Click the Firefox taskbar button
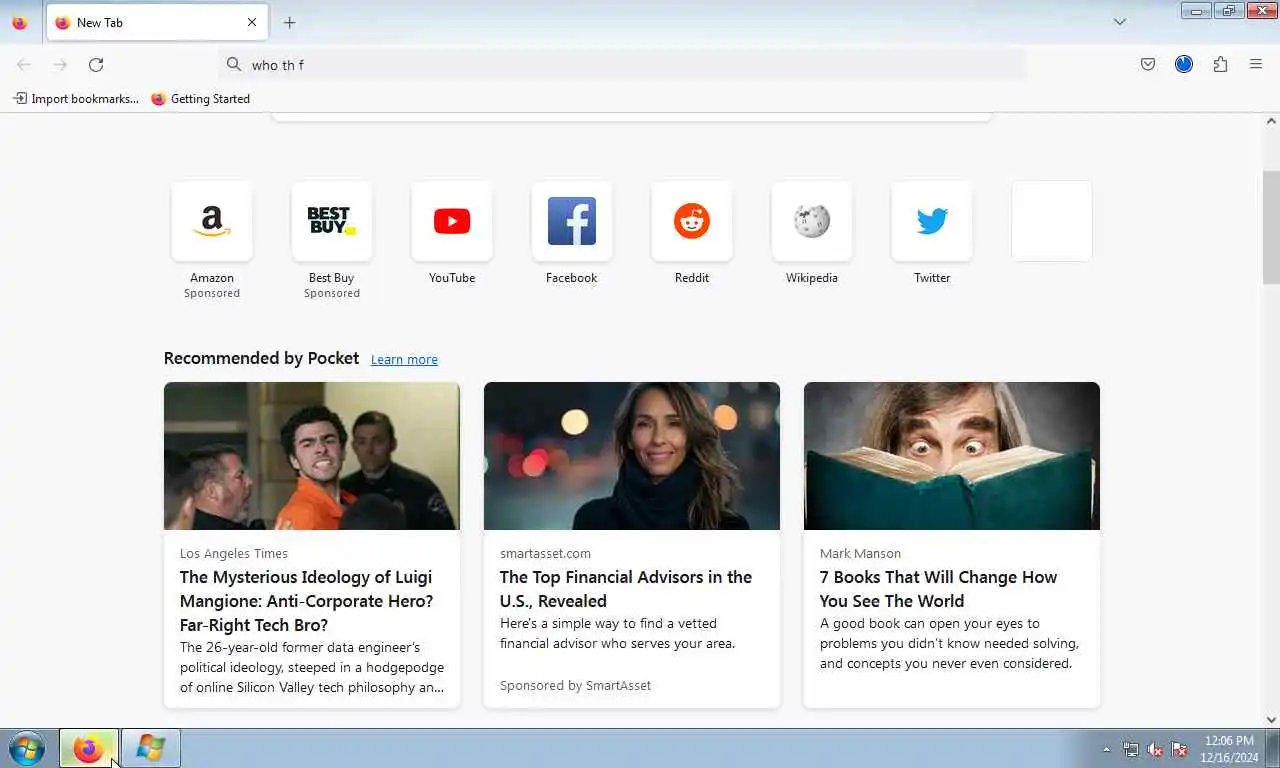Image resolution: width=1280 pixels, height=768 pixels. 89,748
